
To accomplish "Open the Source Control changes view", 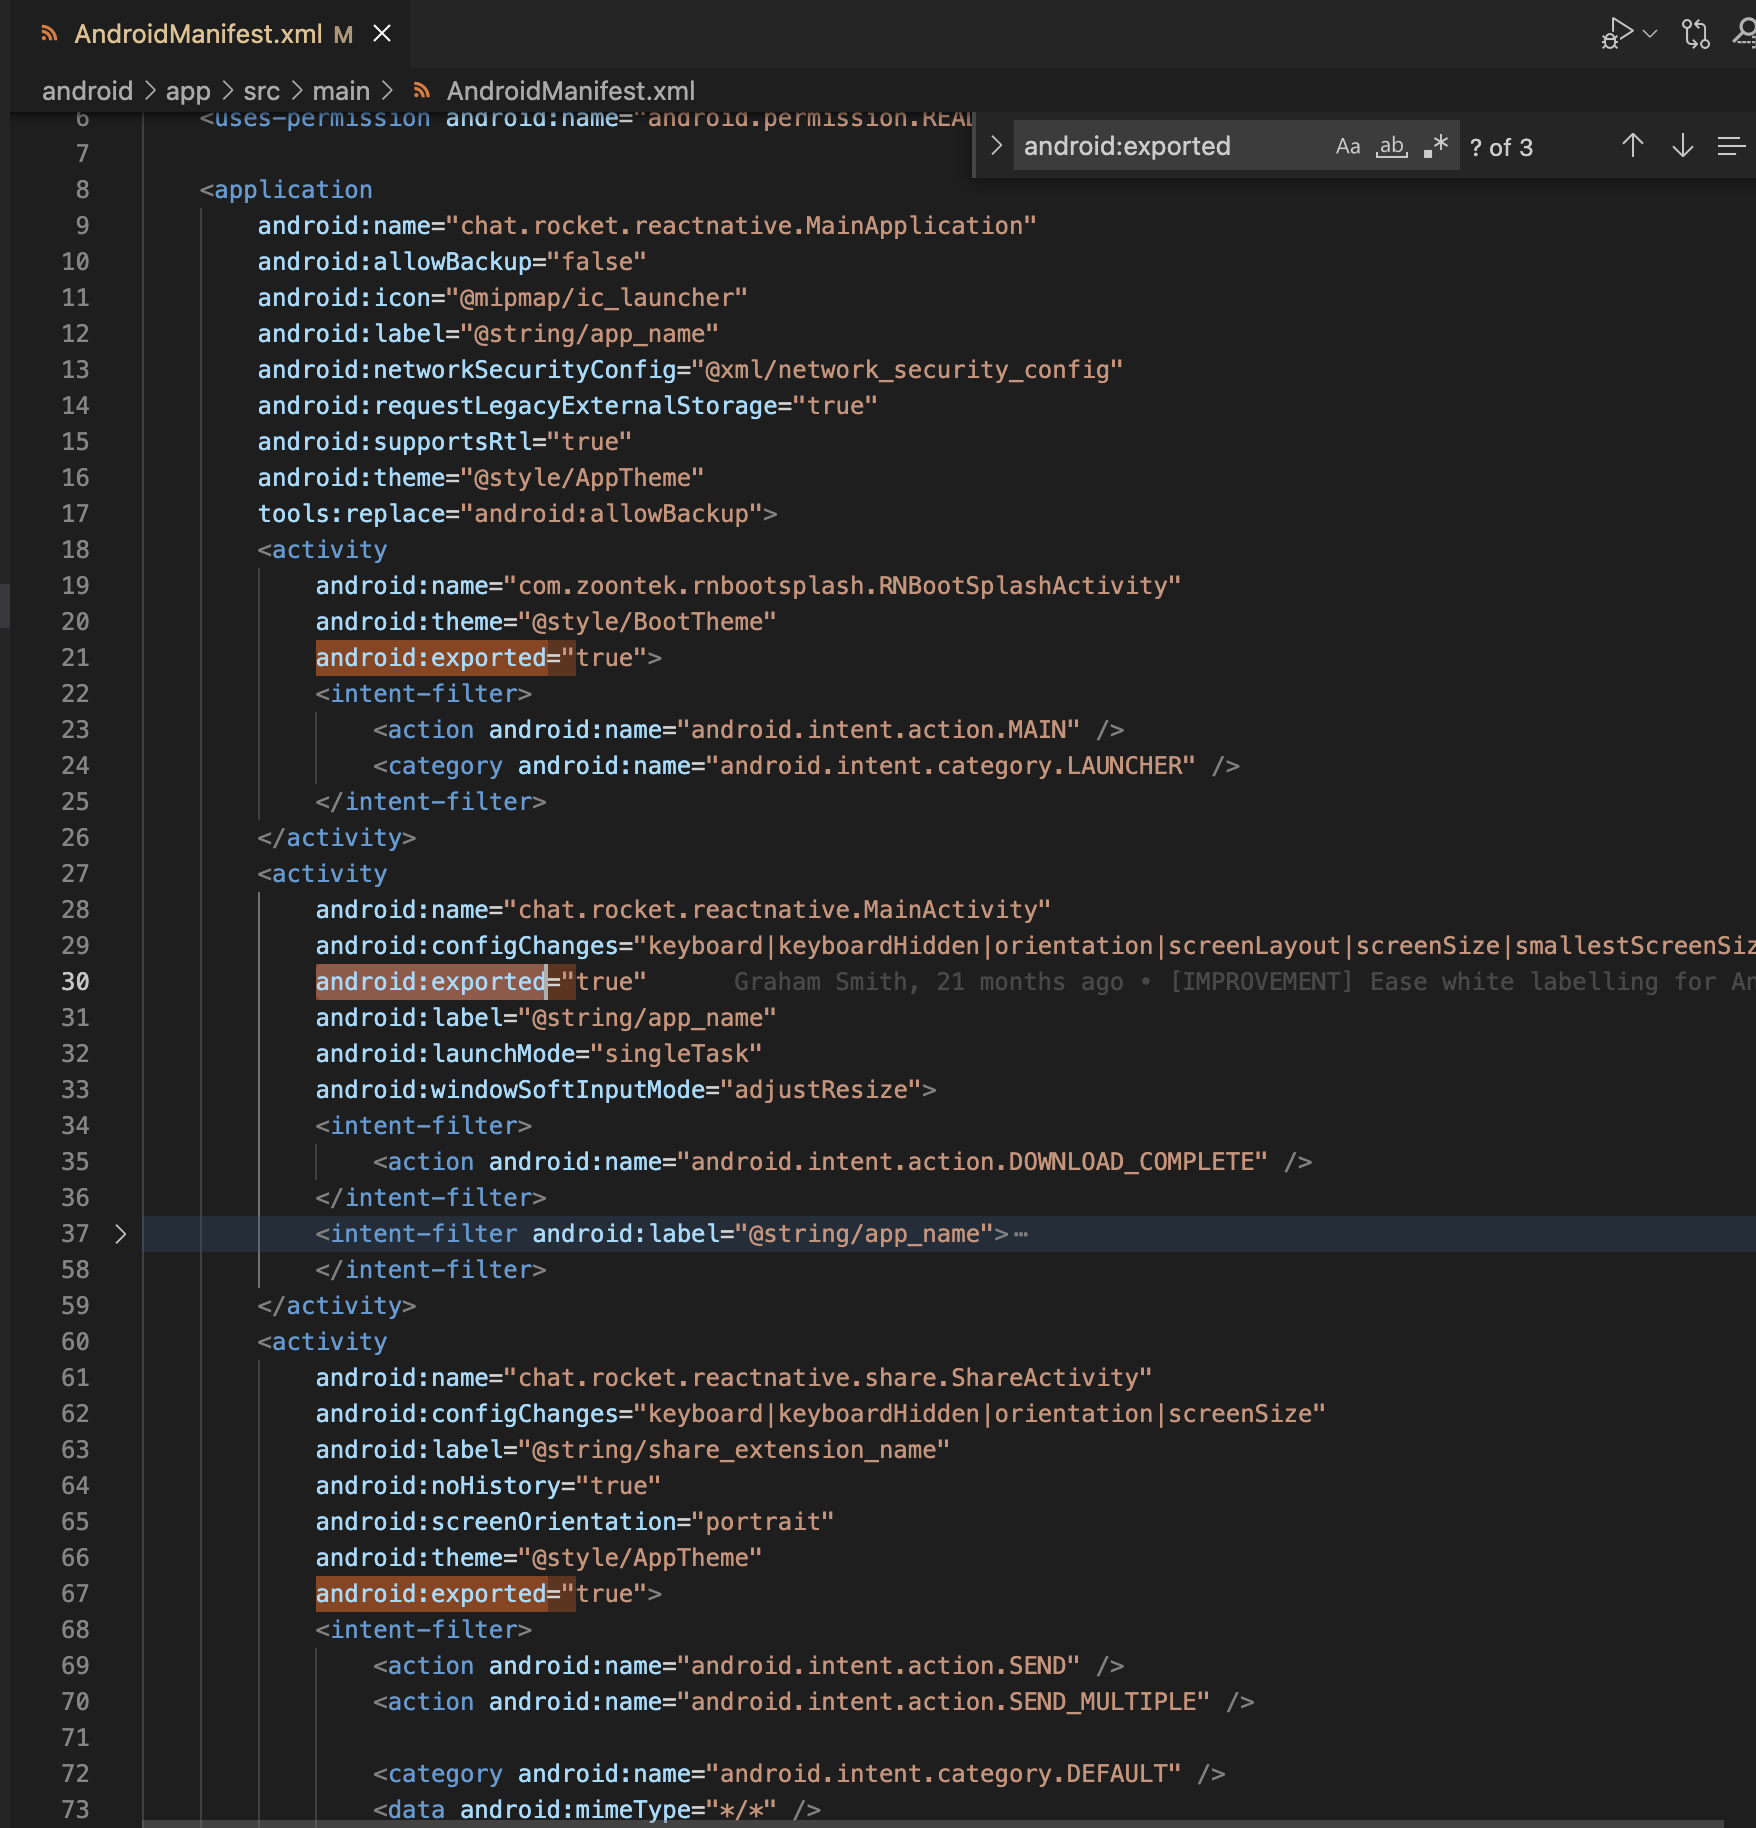I will (x=1694, y=32).
